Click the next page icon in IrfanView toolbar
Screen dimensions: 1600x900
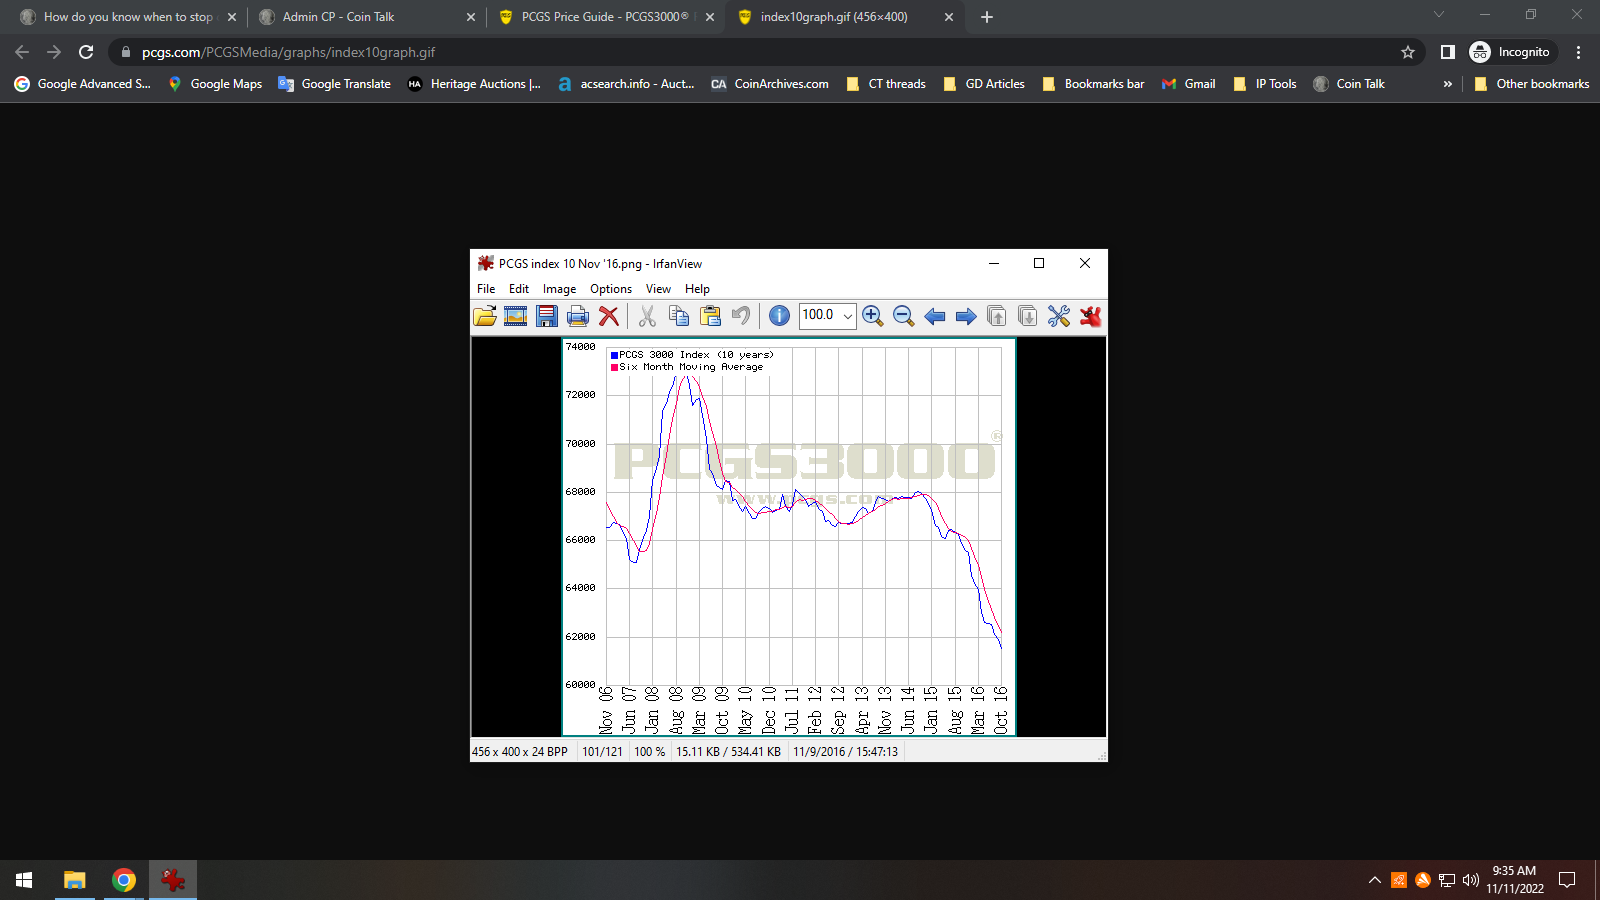(x=1028, y=316)
